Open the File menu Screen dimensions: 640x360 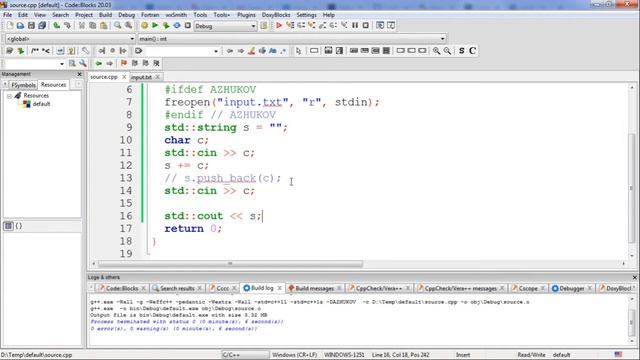7,15
